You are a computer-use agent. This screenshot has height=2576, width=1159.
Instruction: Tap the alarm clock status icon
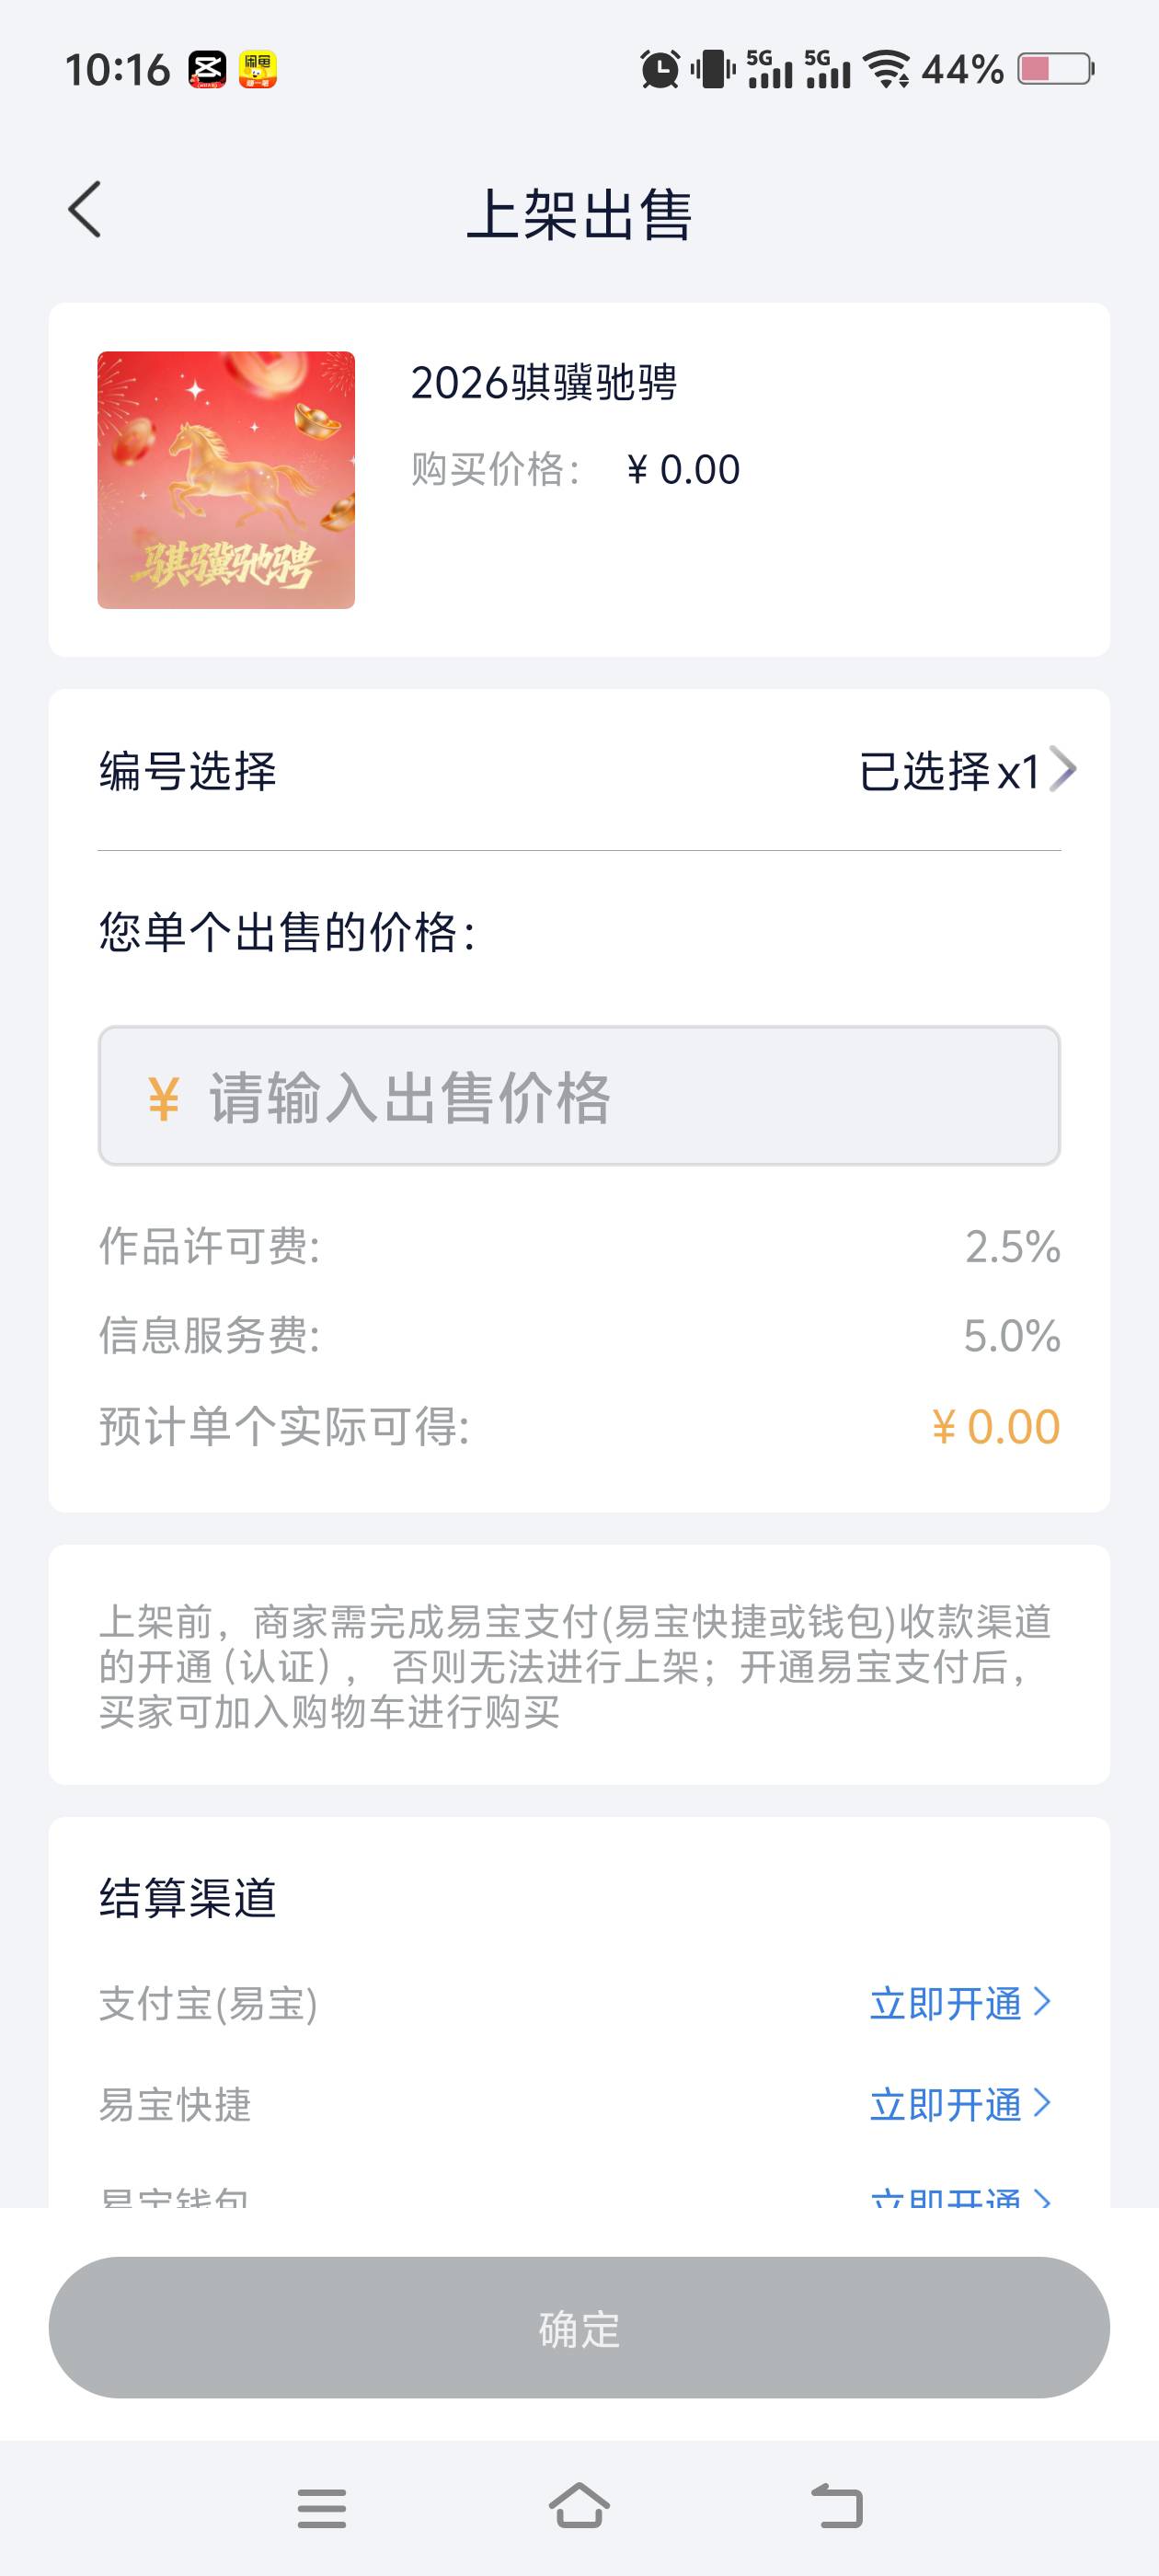coord(660,70)
